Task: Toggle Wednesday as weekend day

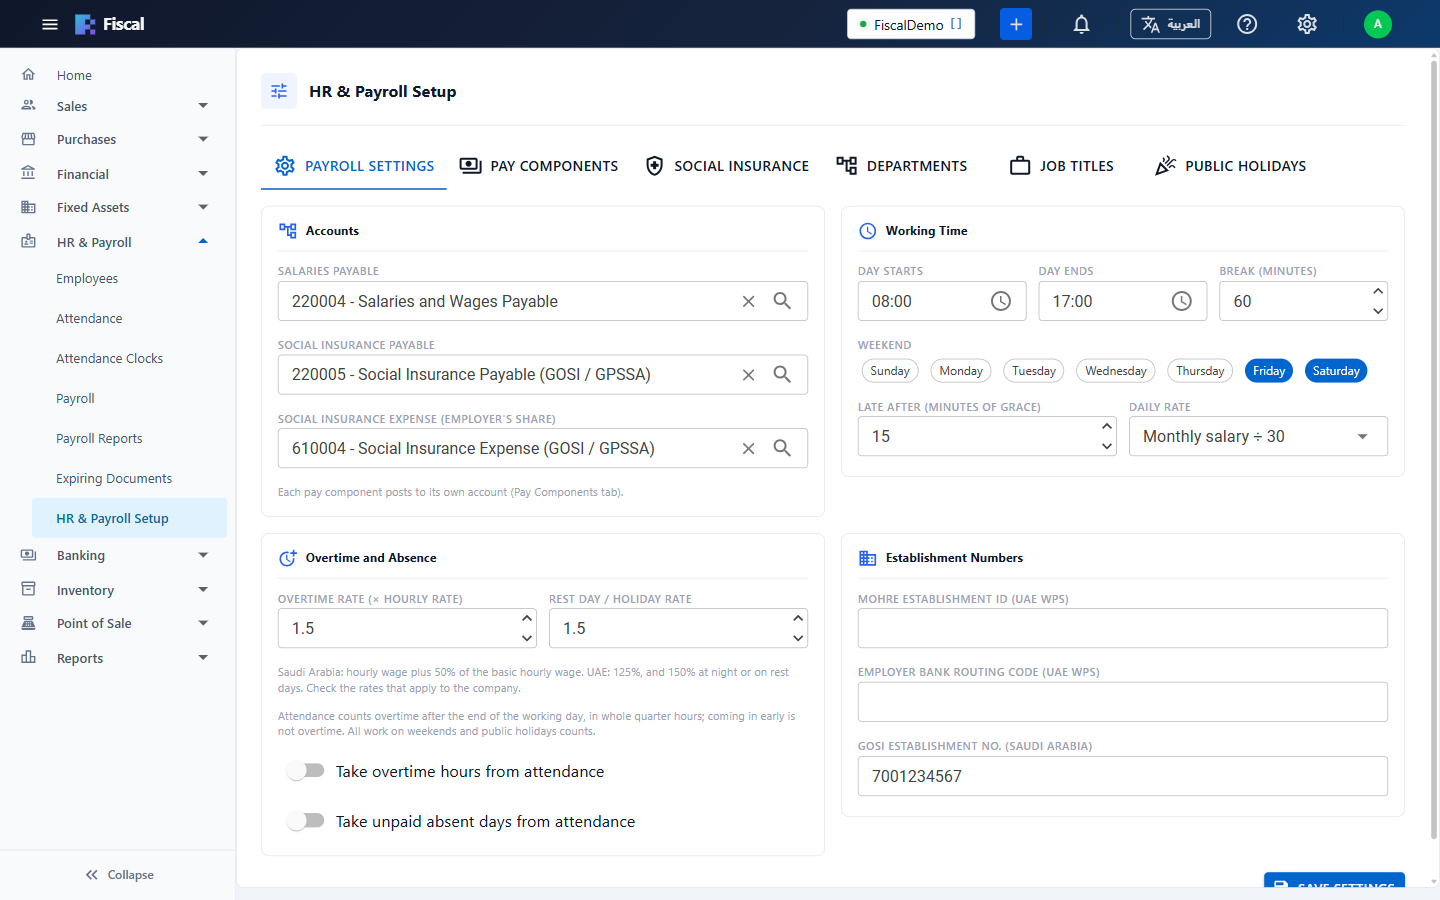Action: [1116, 371]
